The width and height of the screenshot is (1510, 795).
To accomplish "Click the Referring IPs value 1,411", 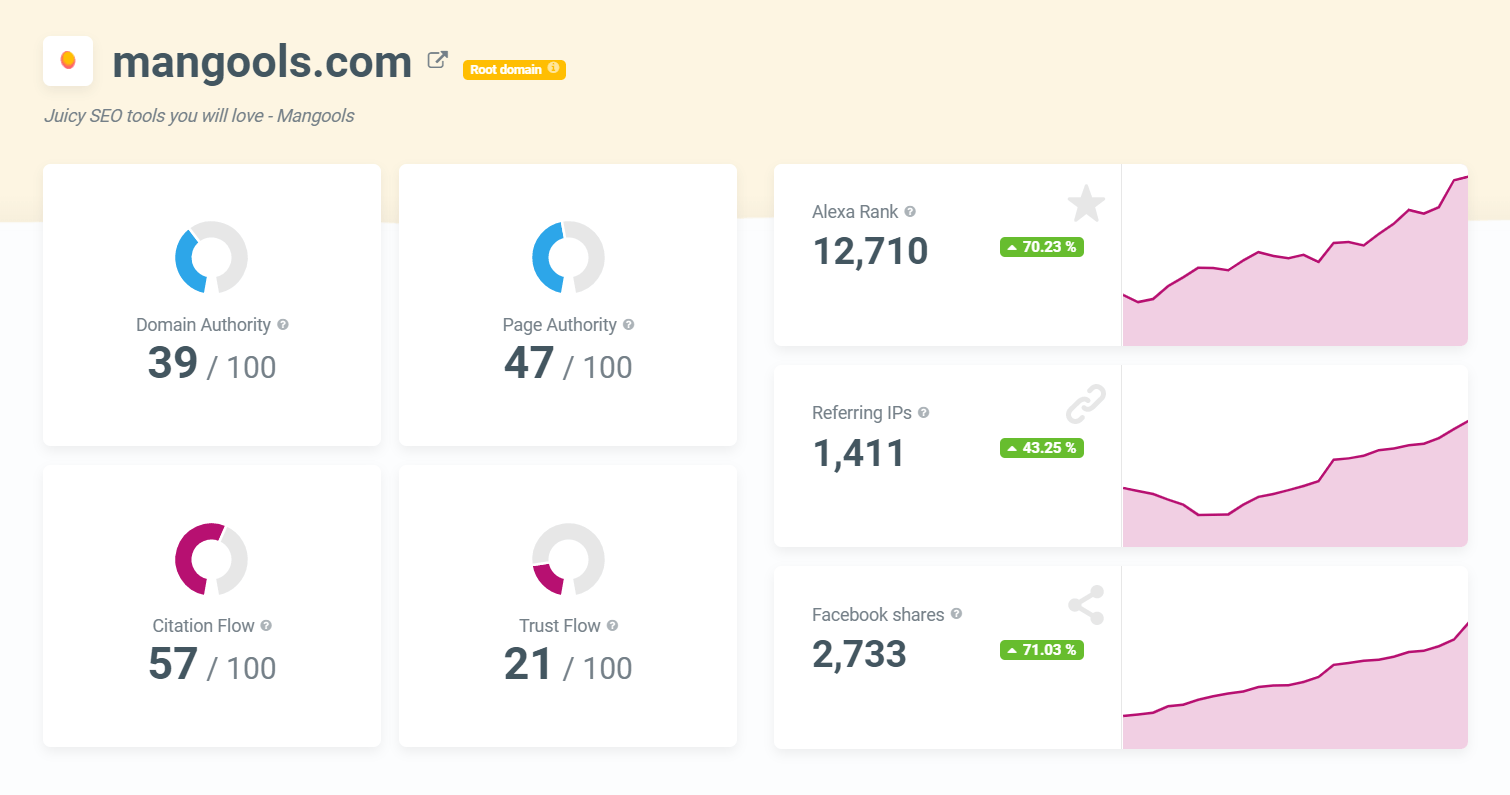I will [x=859, y=453].
